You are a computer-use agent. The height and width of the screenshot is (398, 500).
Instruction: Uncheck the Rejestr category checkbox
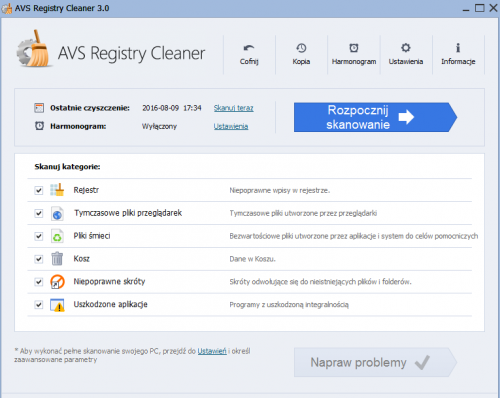(39, 190)
